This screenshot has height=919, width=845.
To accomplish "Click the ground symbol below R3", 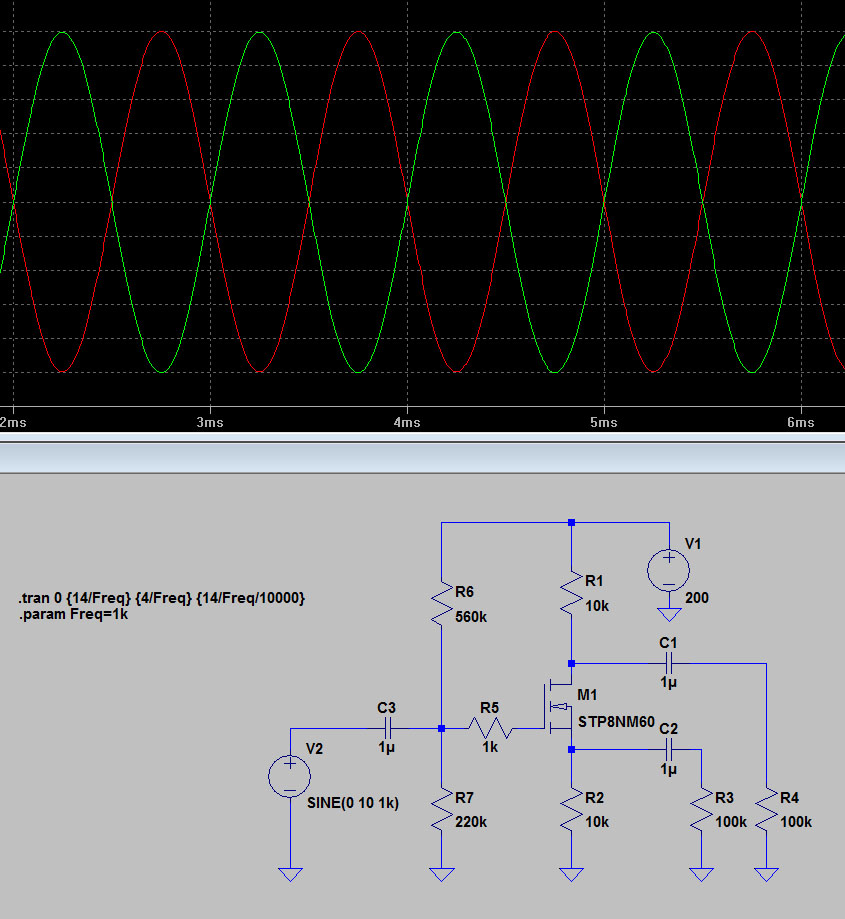I will point(701,874).
